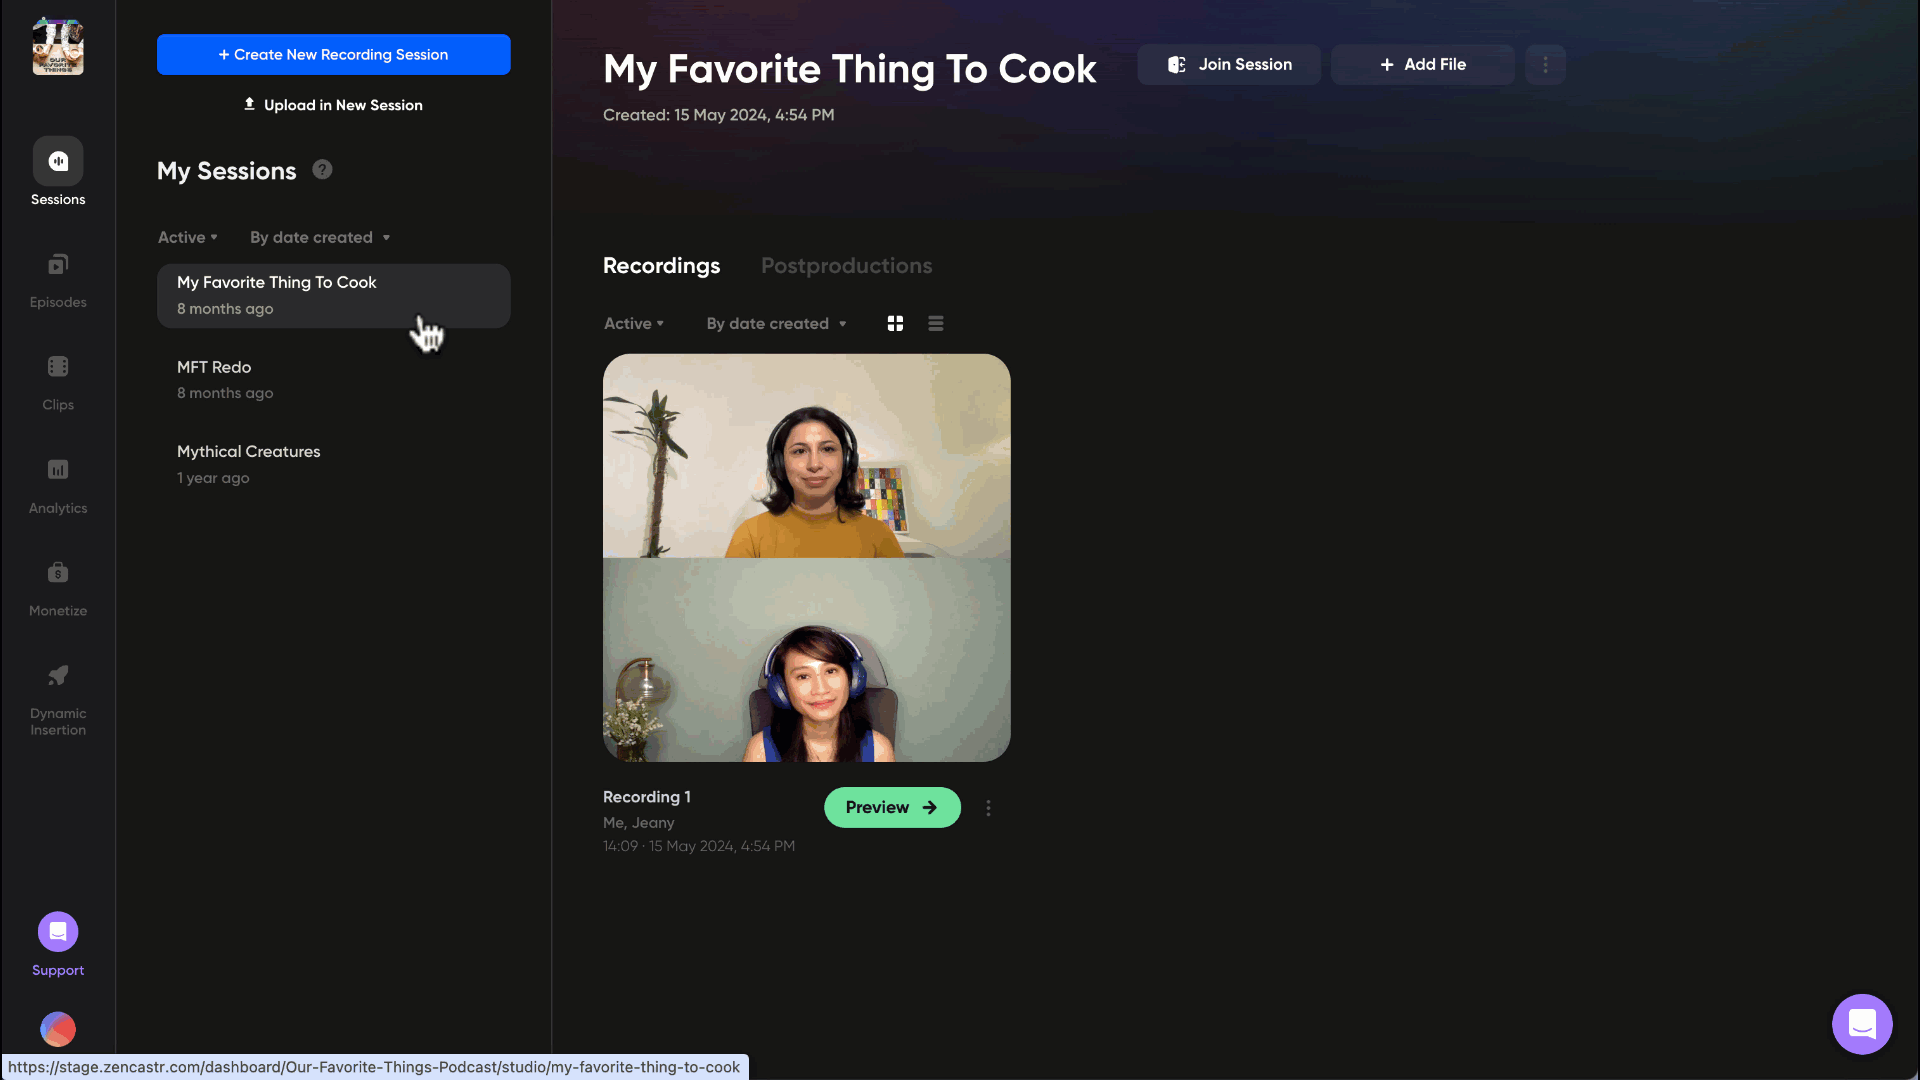
Task: Expand sessions By date created sort
Action: [x=320, y=237]
